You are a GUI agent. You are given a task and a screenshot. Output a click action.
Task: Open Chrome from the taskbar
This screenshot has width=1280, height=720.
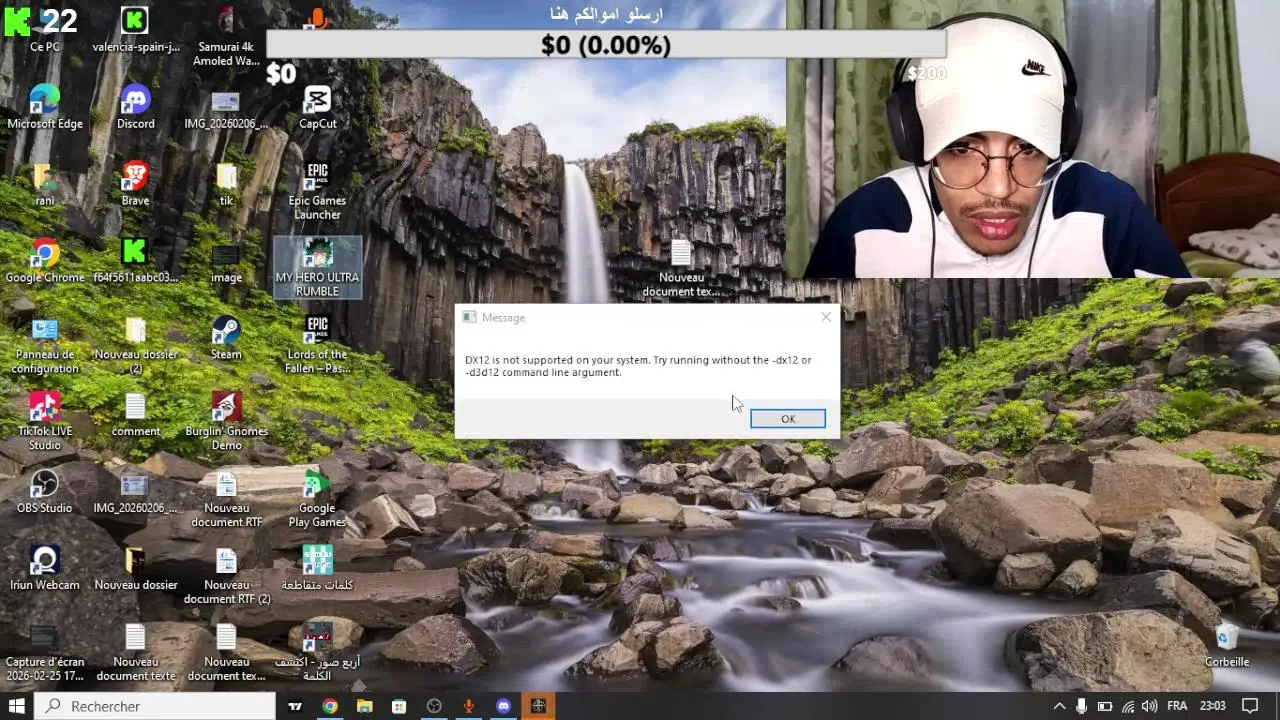[x=330, y=706]
